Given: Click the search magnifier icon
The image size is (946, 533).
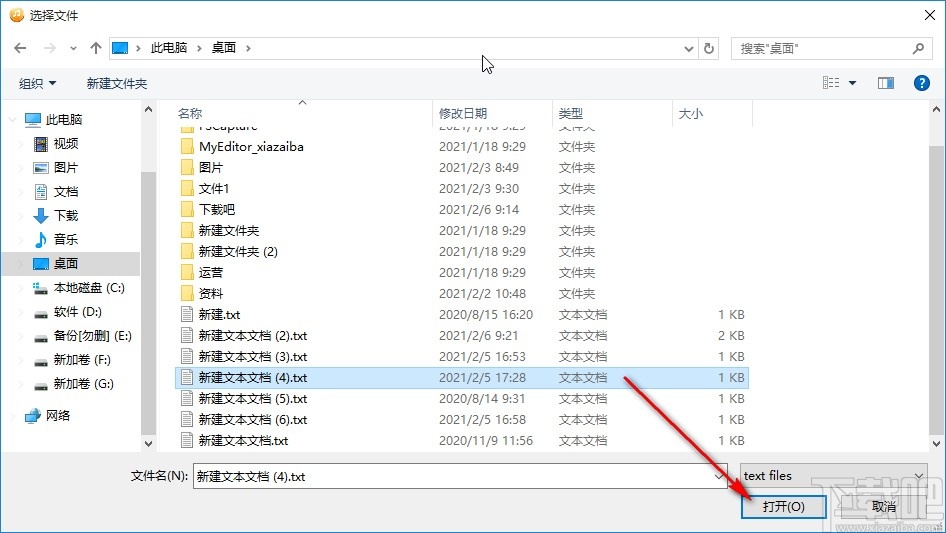Looking at the screenshot, I should 918,48.
